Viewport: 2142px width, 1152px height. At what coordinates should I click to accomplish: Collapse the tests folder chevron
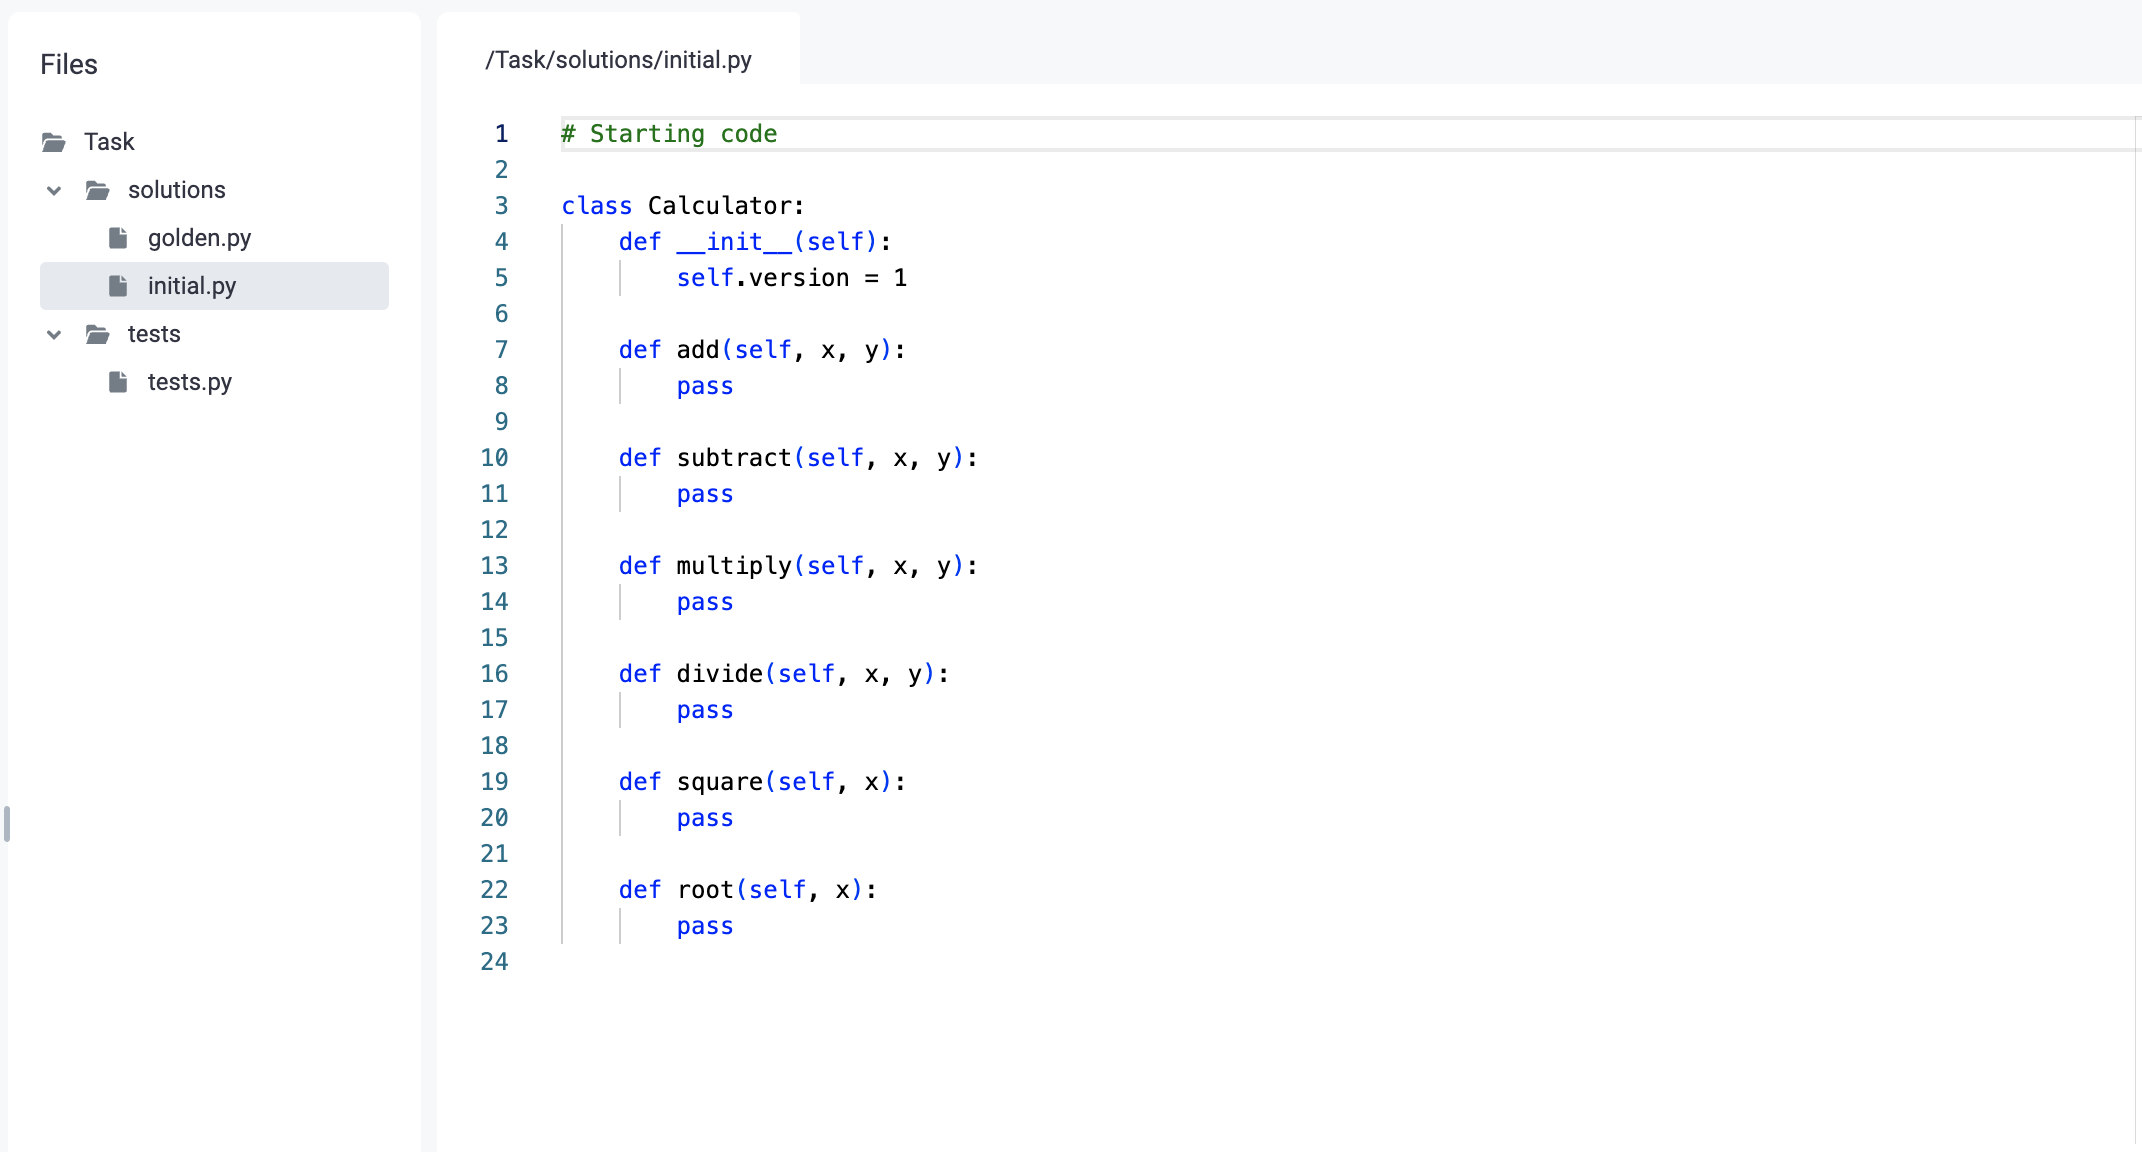(54, 334)
